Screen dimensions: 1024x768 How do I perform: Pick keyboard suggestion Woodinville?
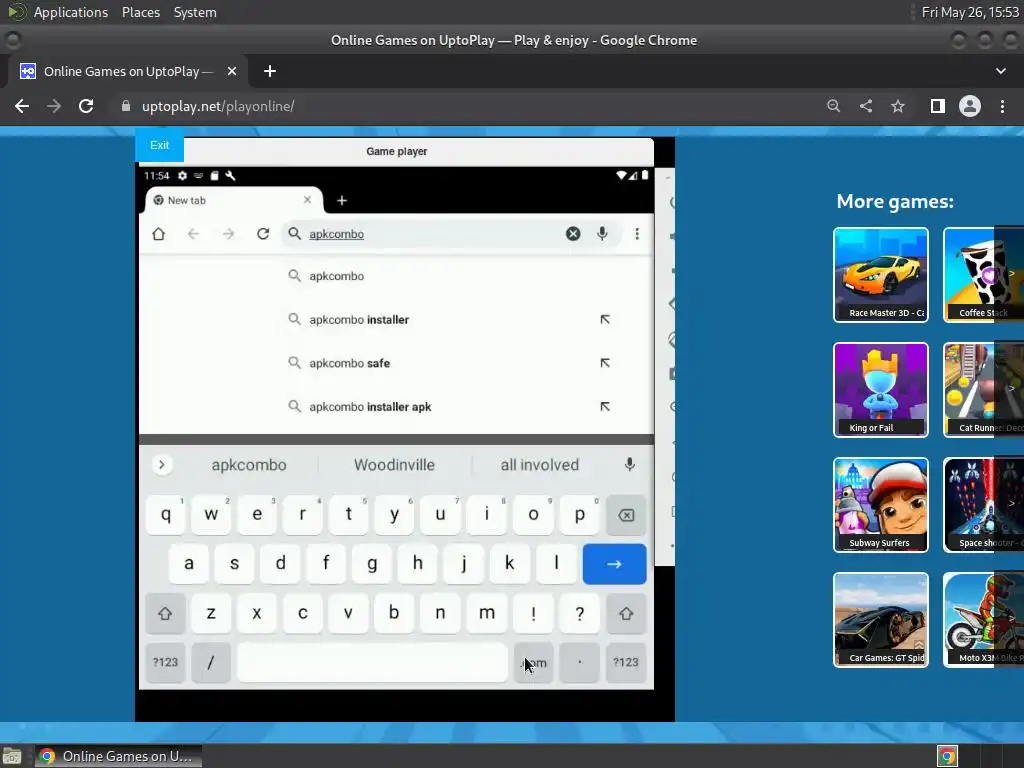(x=394, y=465)
